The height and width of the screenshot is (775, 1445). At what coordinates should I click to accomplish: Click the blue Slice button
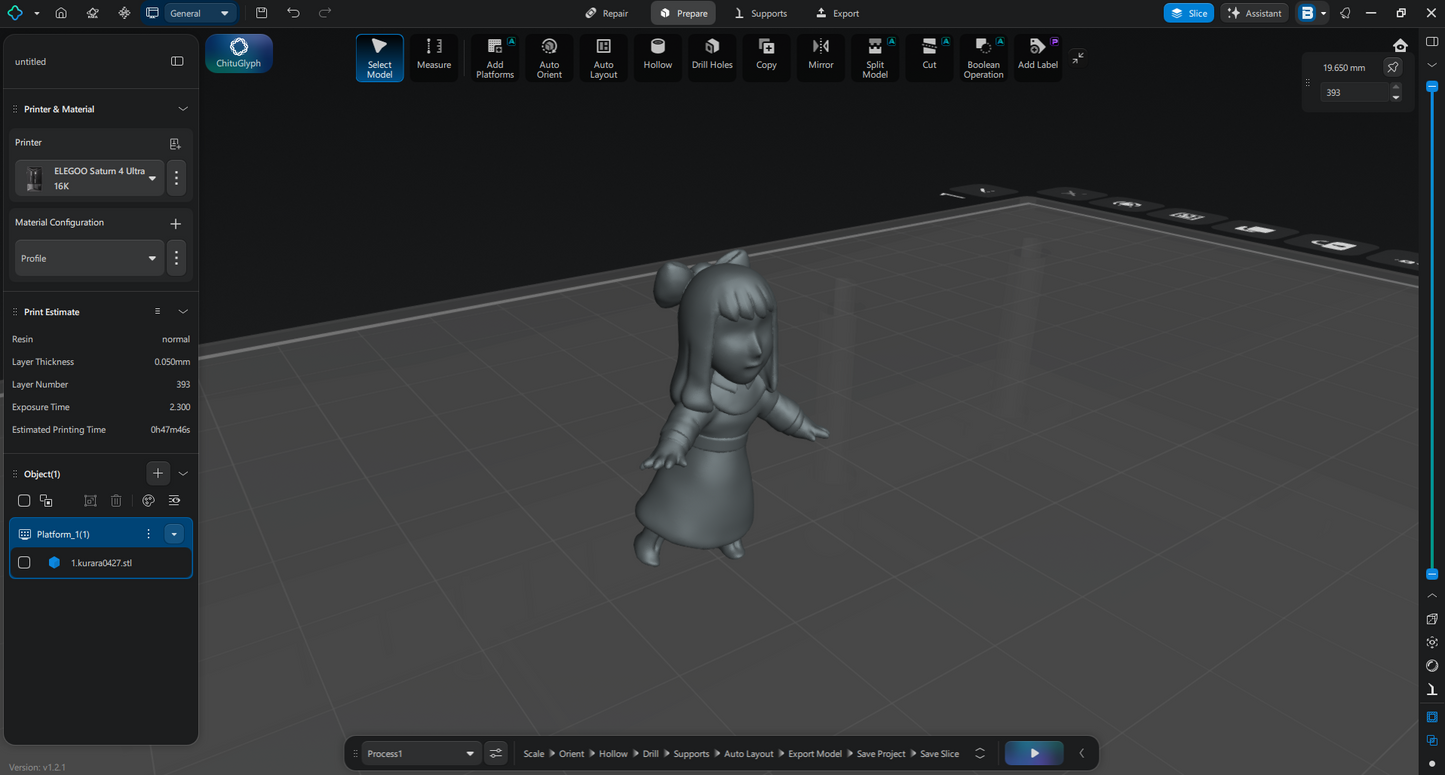click(x=1189, y=13)
